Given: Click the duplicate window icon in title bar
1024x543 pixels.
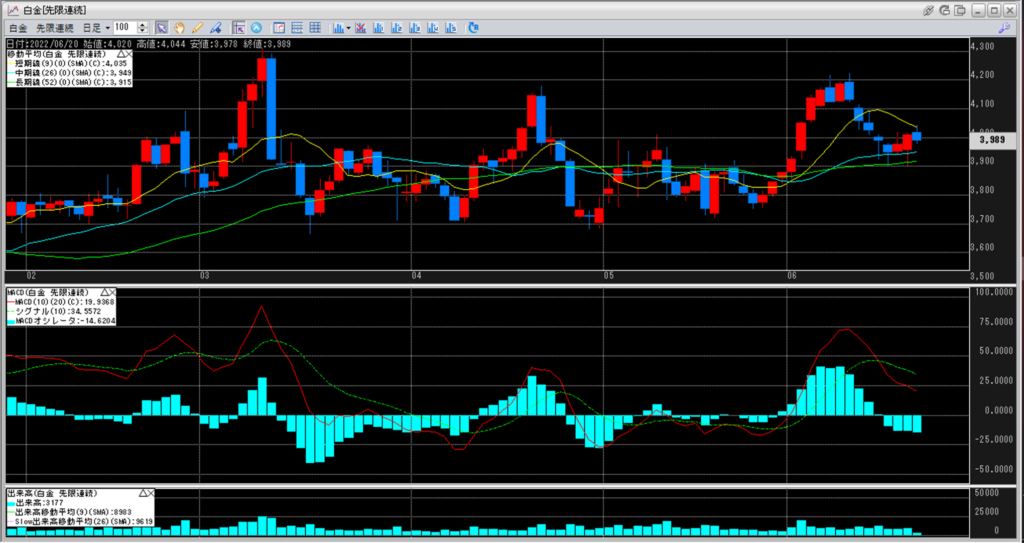Looking at the screenshot, I should pos(960,10).
